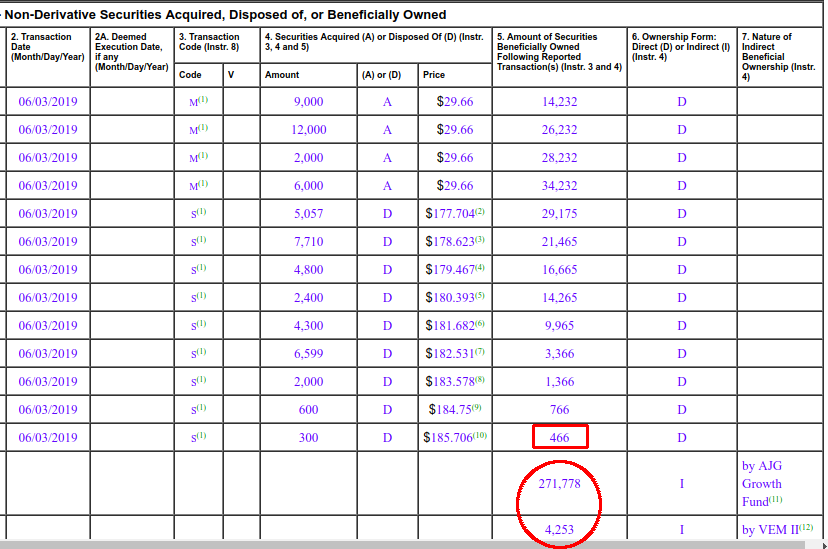This screenshot has width=828, height=549.
Task: Select the 9,000 acquired amount
Action: pos(308,102)
